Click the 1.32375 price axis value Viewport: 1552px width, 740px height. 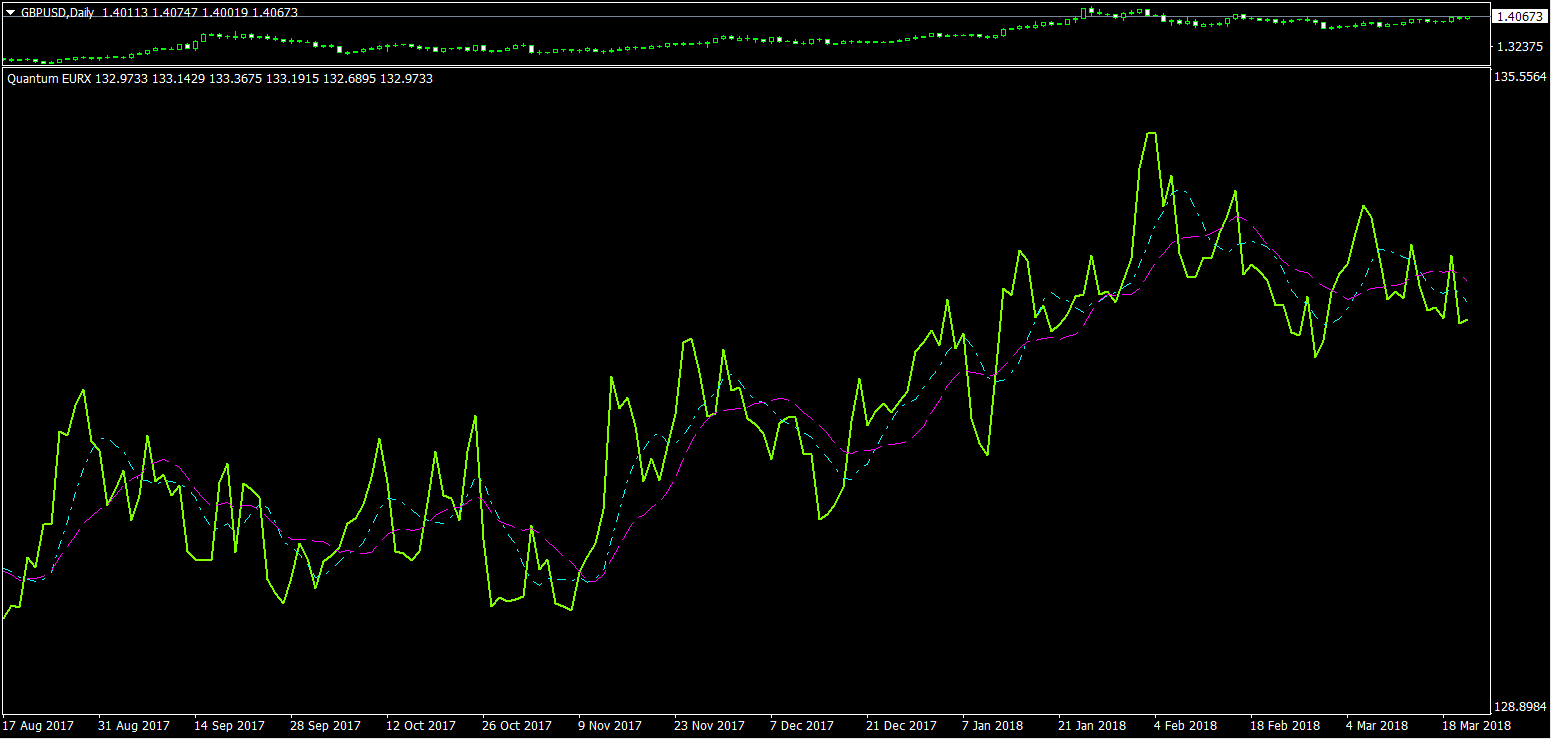[x=1518, y=46]
